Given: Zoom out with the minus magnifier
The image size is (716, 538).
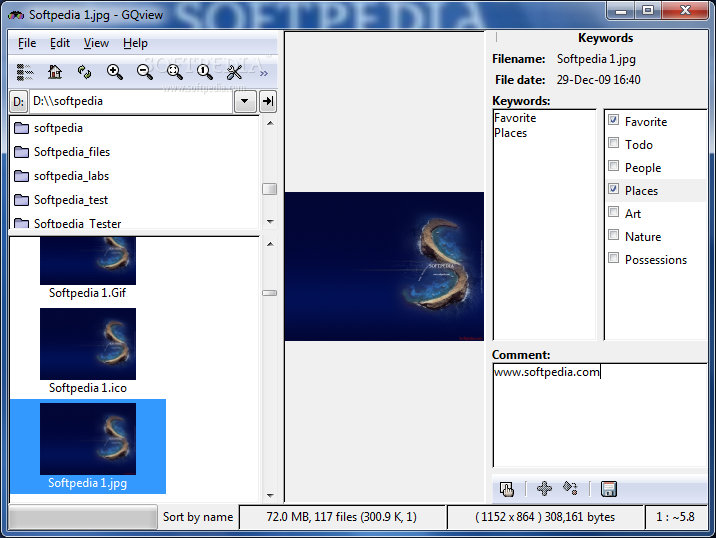Looking at the screenshot, I should (145, 72).
